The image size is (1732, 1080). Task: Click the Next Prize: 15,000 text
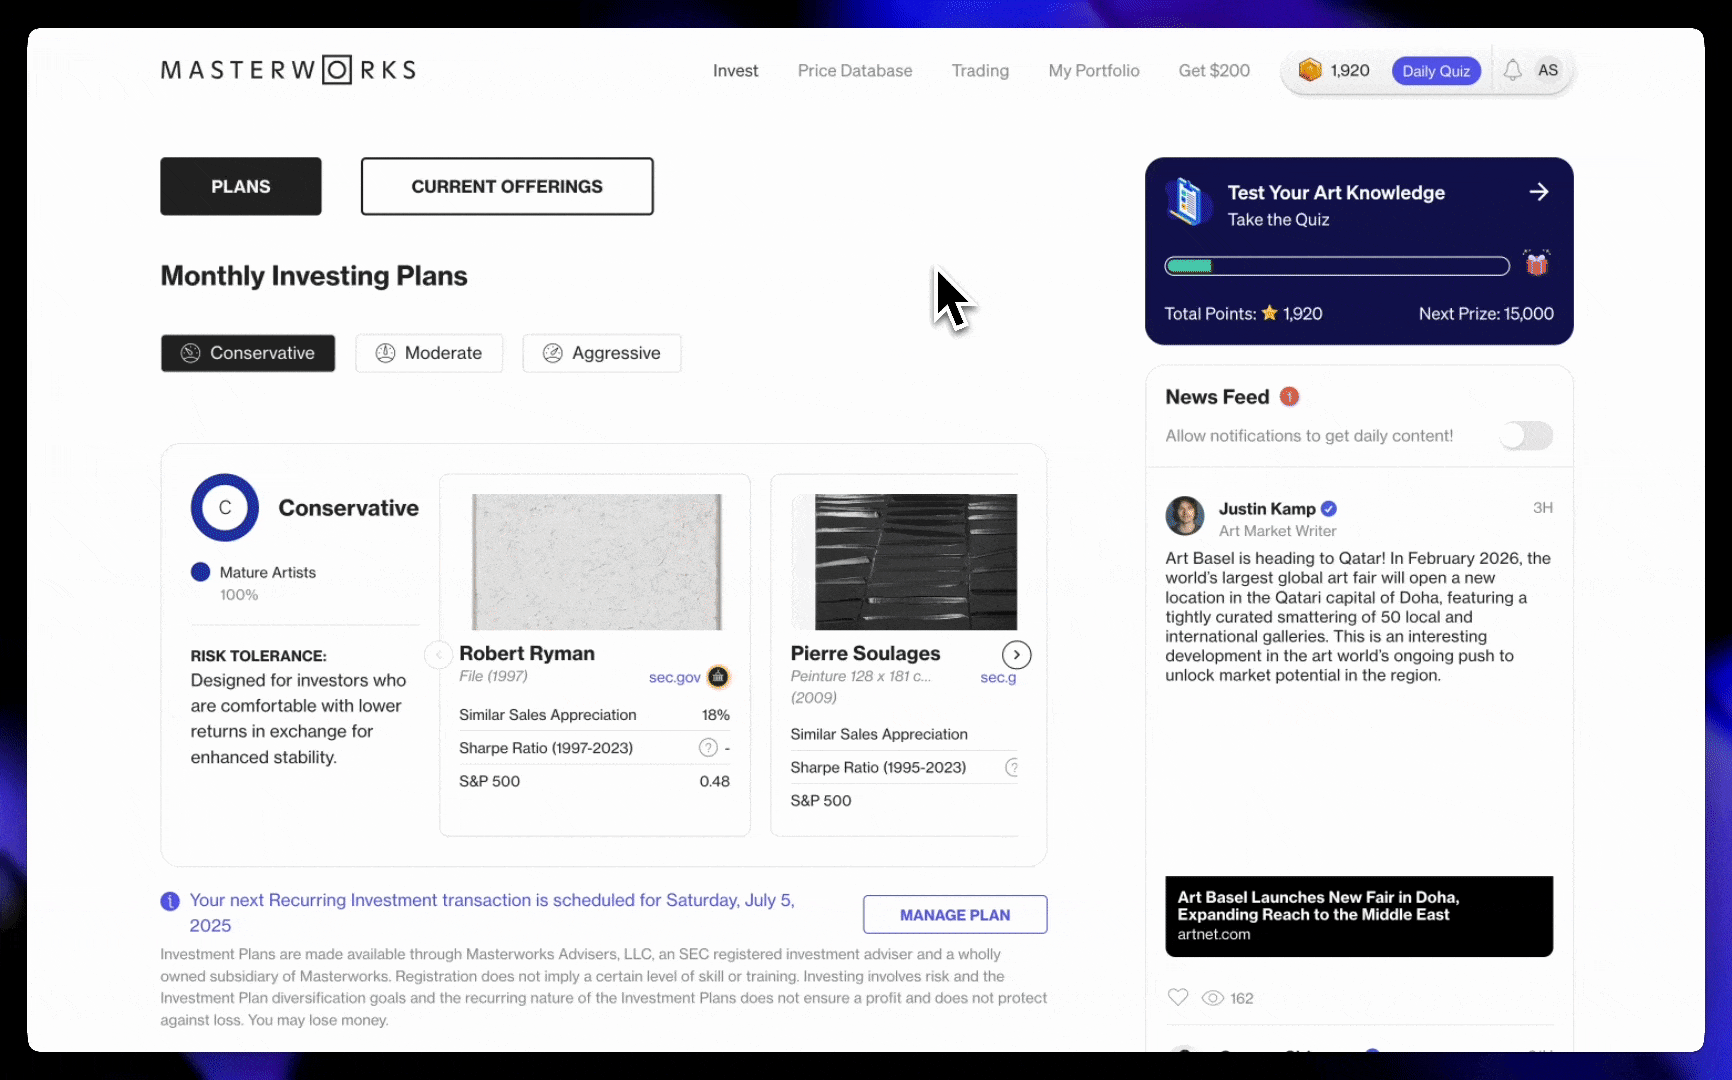click(x=1486, y=314)
